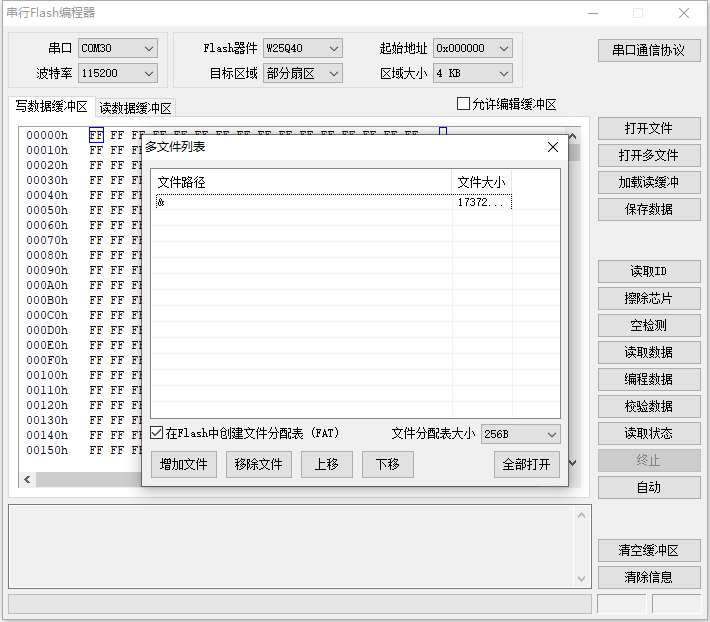Viewport: 710px width, 622px height.
Task: Select the 写数据缓冲区 tab
Action: 51,107
